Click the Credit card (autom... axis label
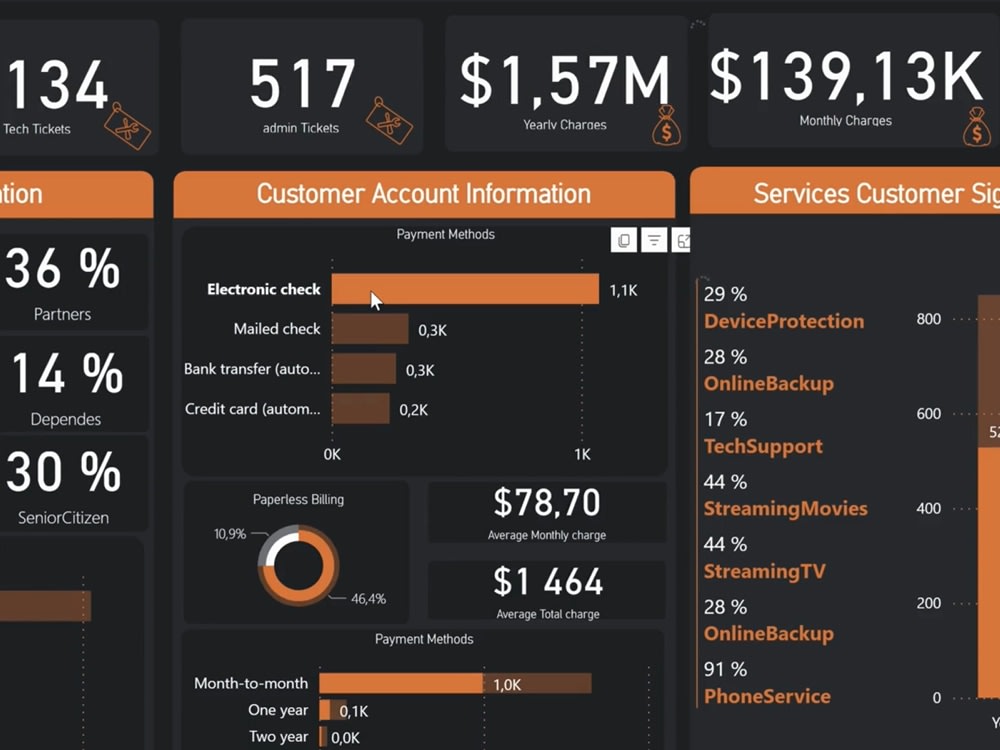 (x=253, y=409)
